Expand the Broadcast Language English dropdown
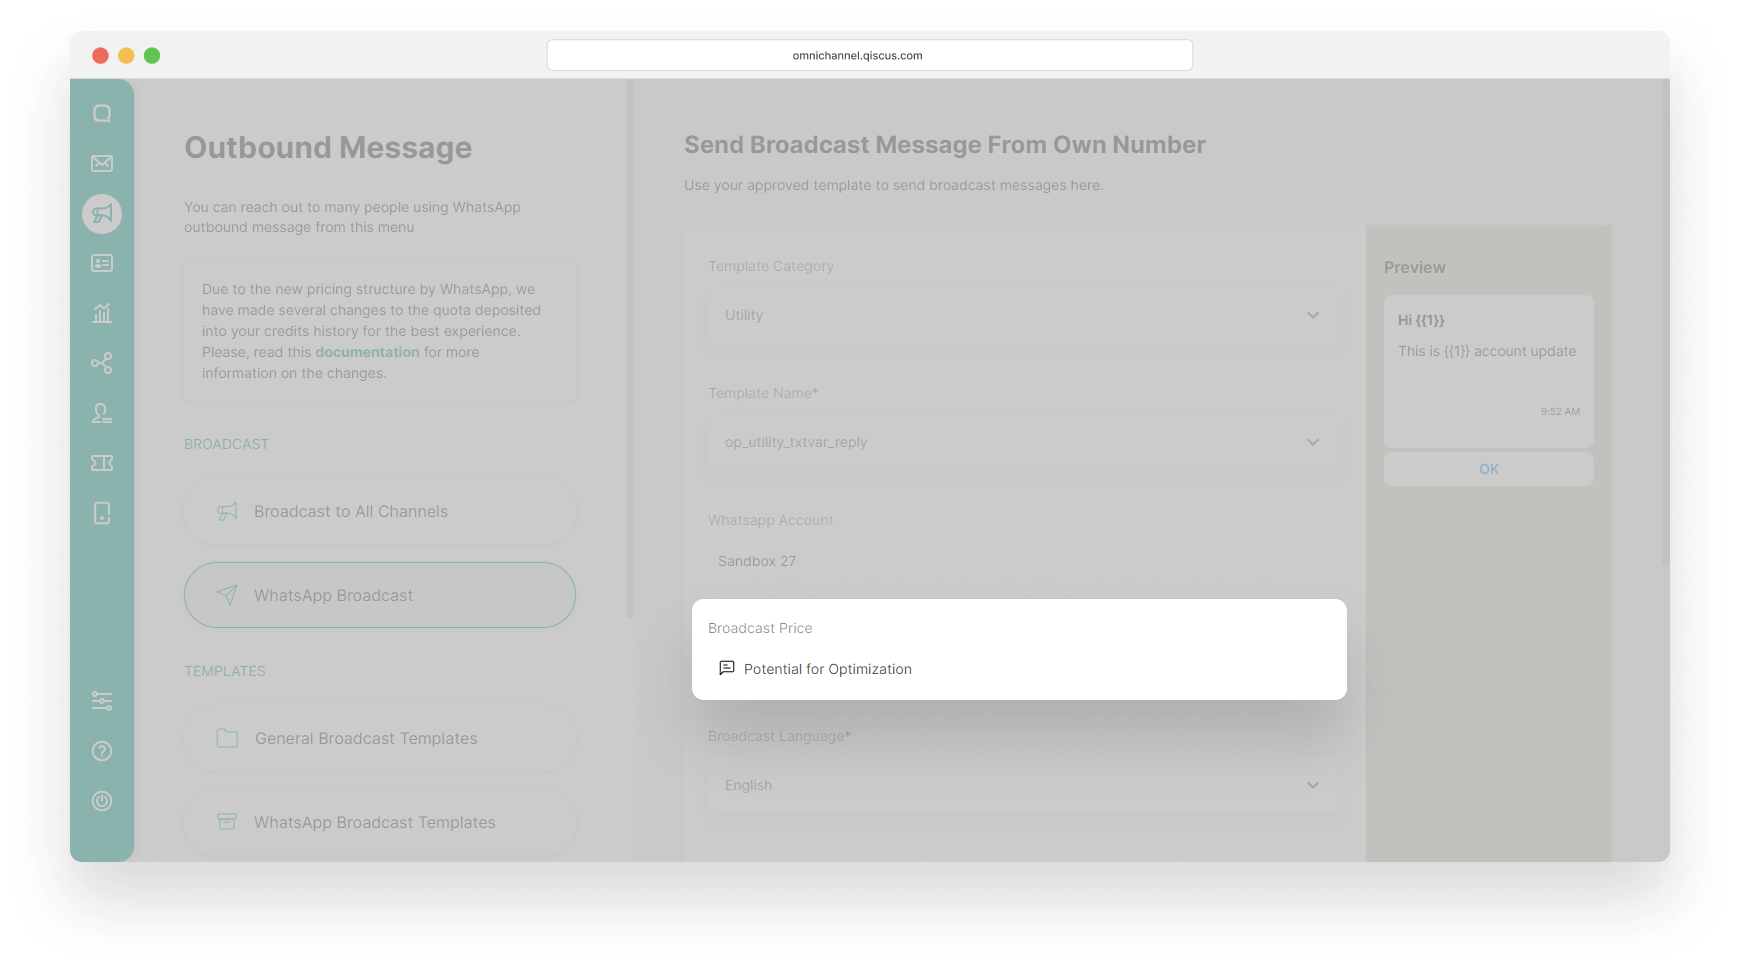1740x971 pixels. pos(1024,785)
